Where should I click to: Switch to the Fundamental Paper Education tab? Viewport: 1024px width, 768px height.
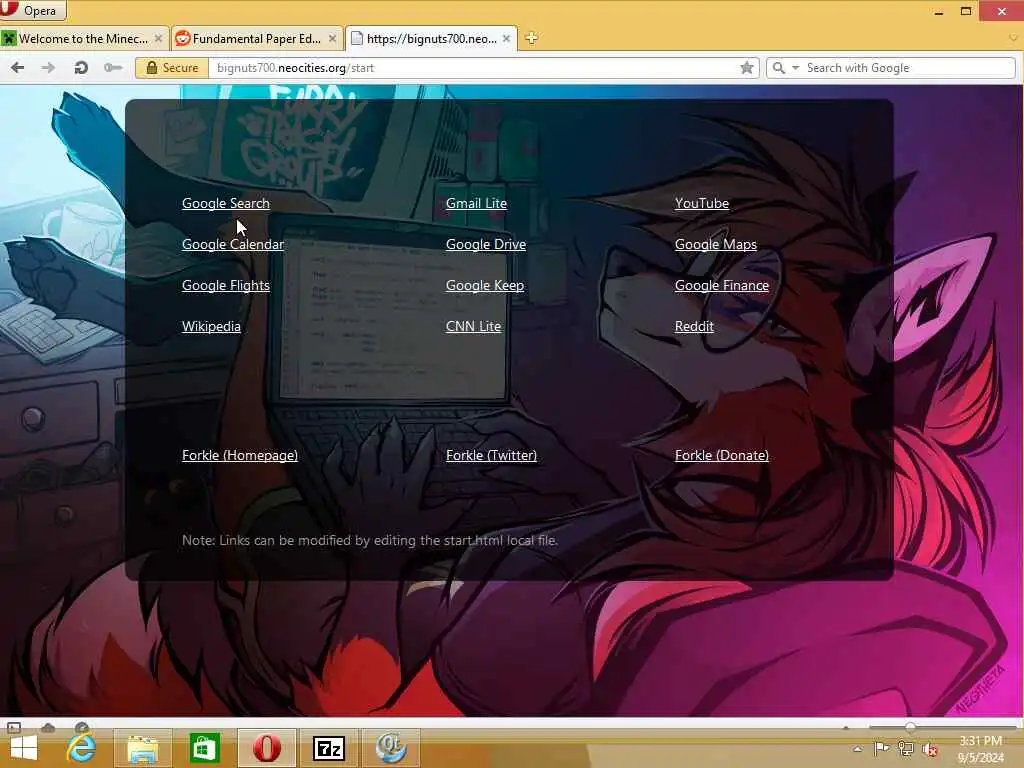coord(257,39)
